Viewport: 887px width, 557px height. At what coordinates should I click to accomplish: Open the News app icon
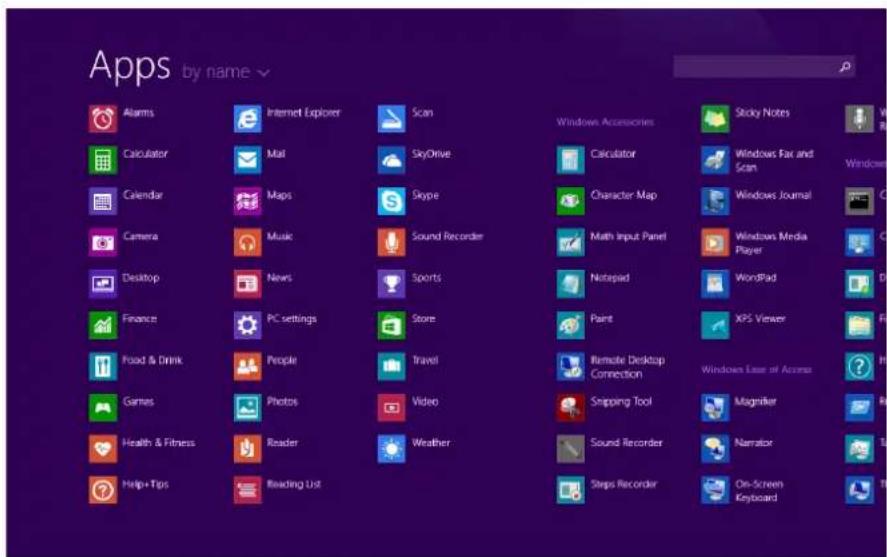(x=248, y=284)
